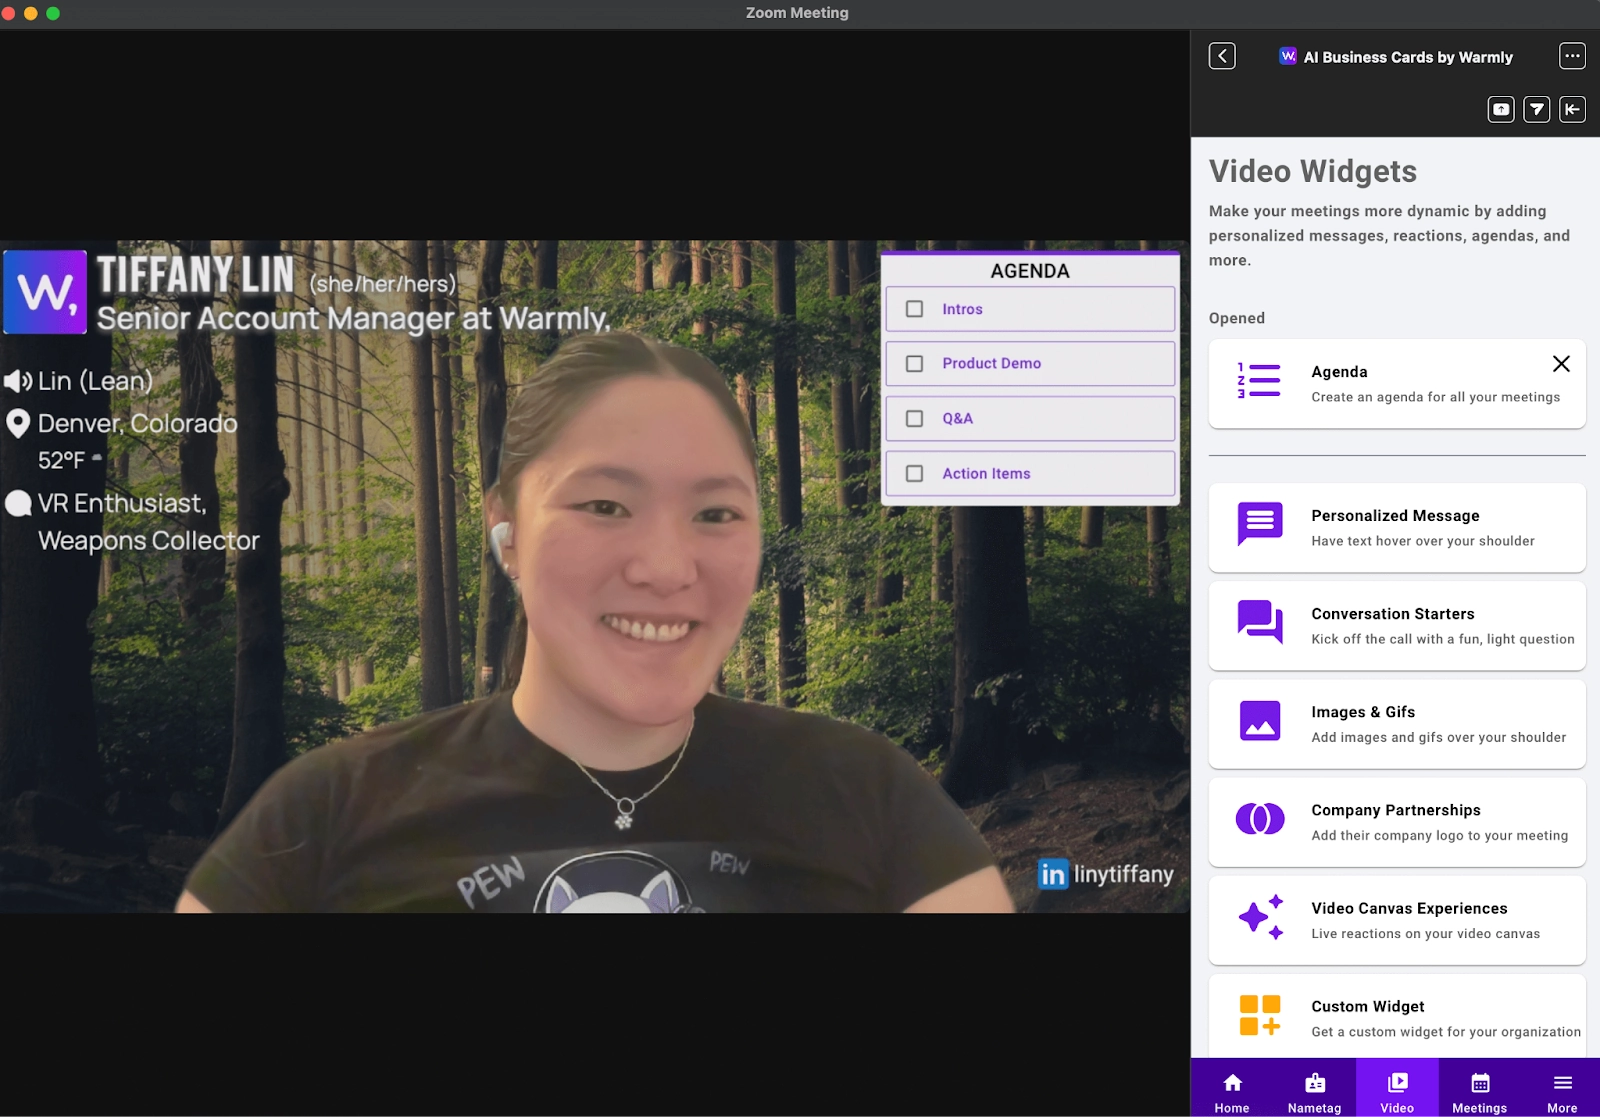Select the Custom Widget card
1600x1117 pixels.
coord(1397,1016)
